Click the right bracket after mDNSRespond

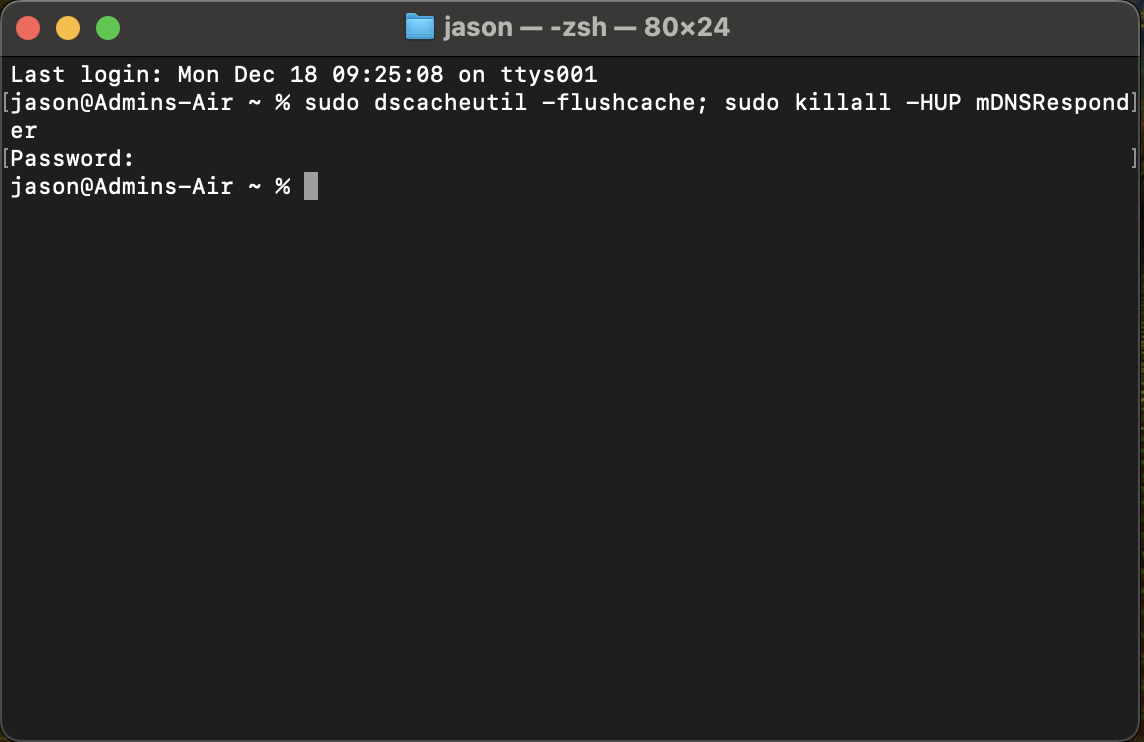1134,102
